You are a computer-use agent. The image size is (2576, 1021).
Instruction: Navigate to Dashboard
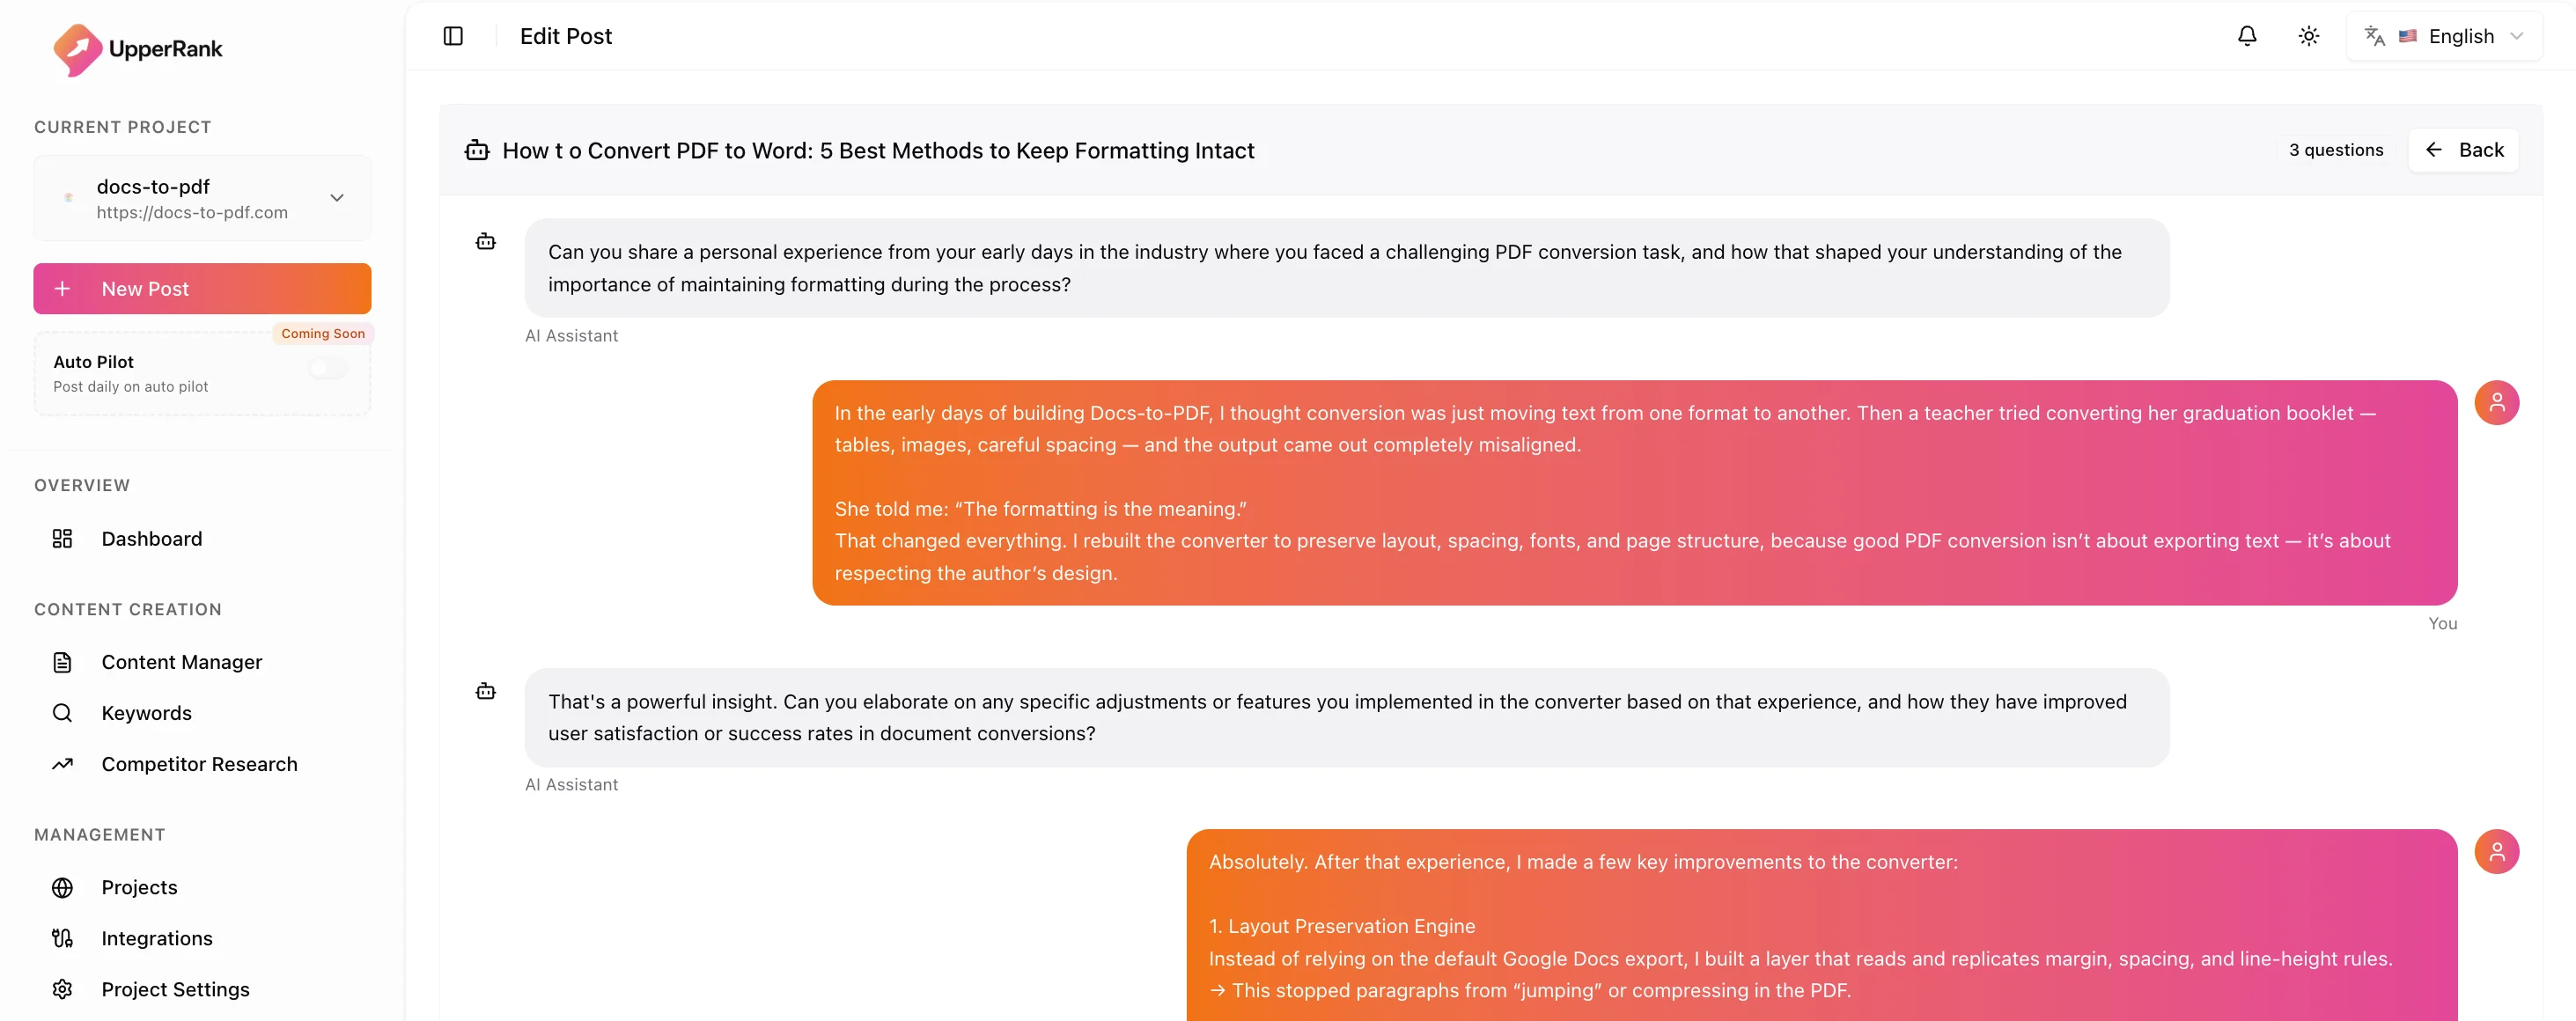pos(152,538)
